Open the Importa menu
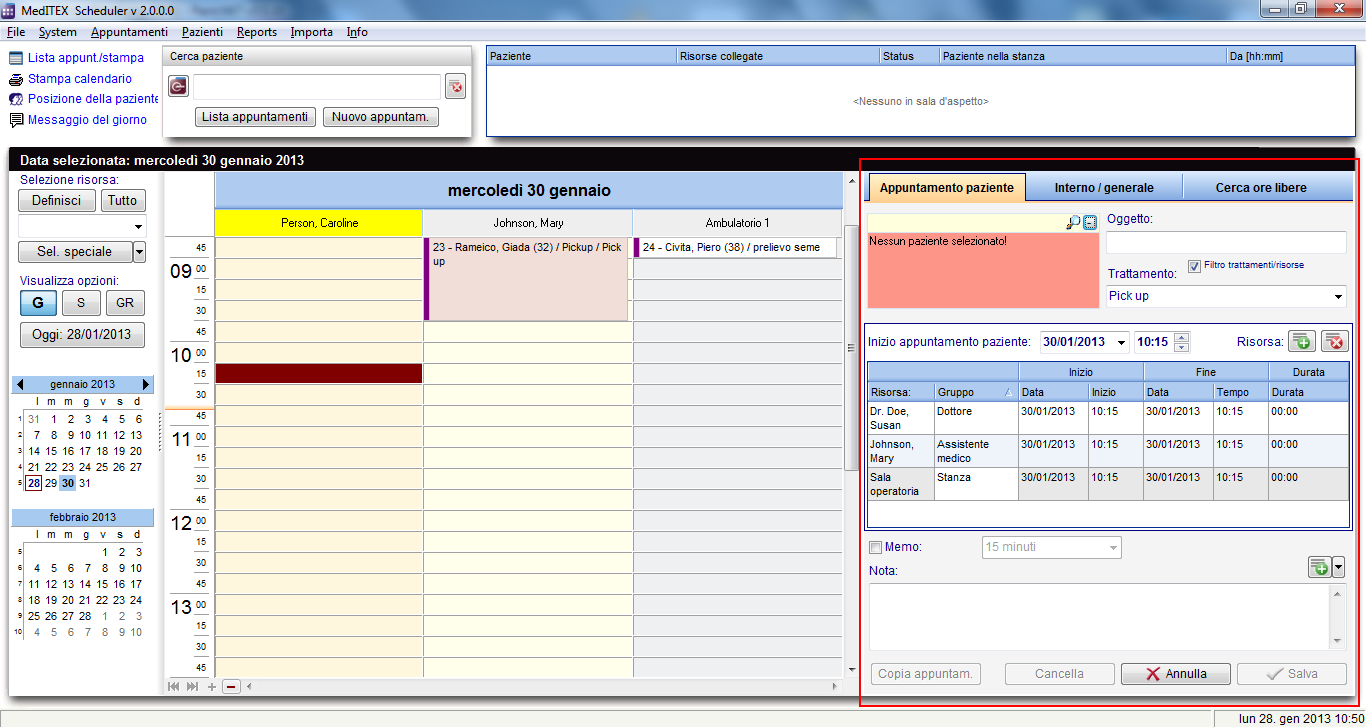 (x=312, y=32)
